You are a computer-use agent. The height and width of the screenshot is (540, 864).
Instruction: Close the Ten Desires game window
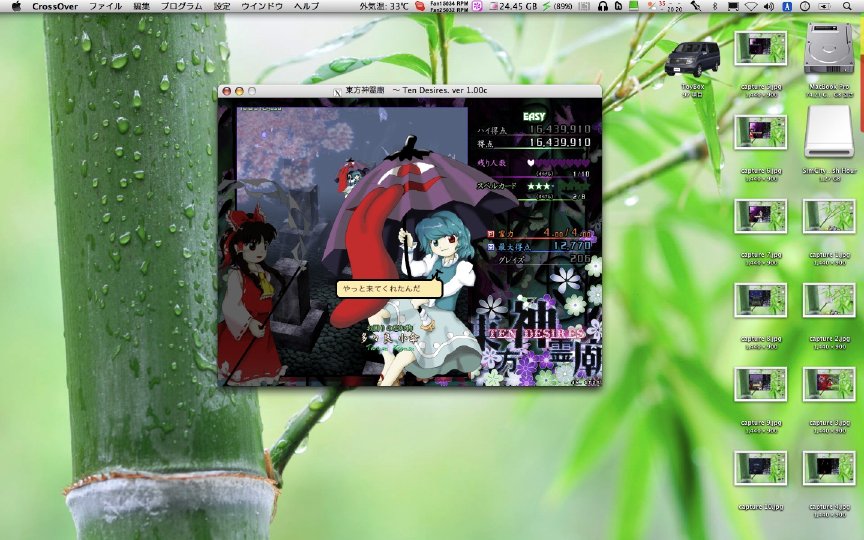point(226,91)
